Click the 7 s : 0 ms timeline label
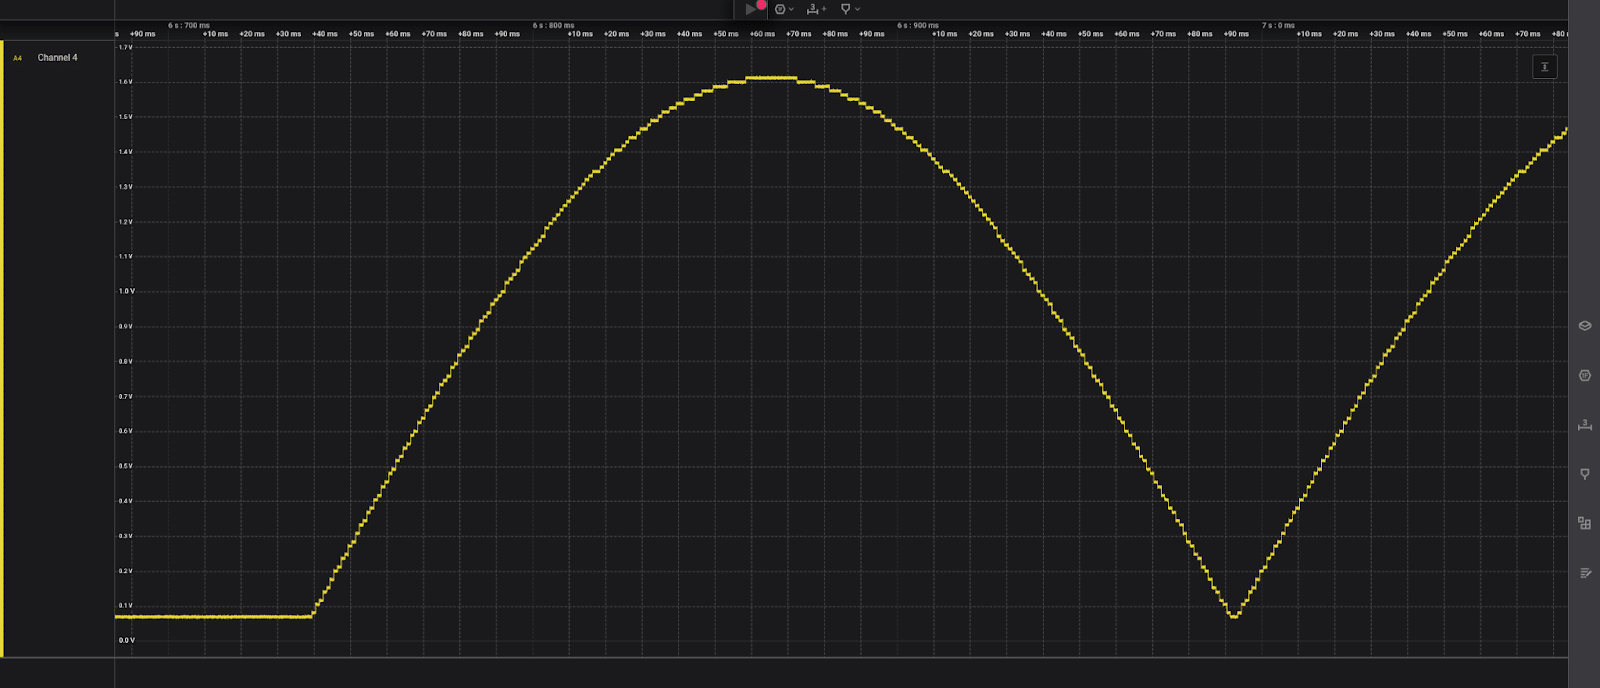1600x688 pixels. (1278, 25)
